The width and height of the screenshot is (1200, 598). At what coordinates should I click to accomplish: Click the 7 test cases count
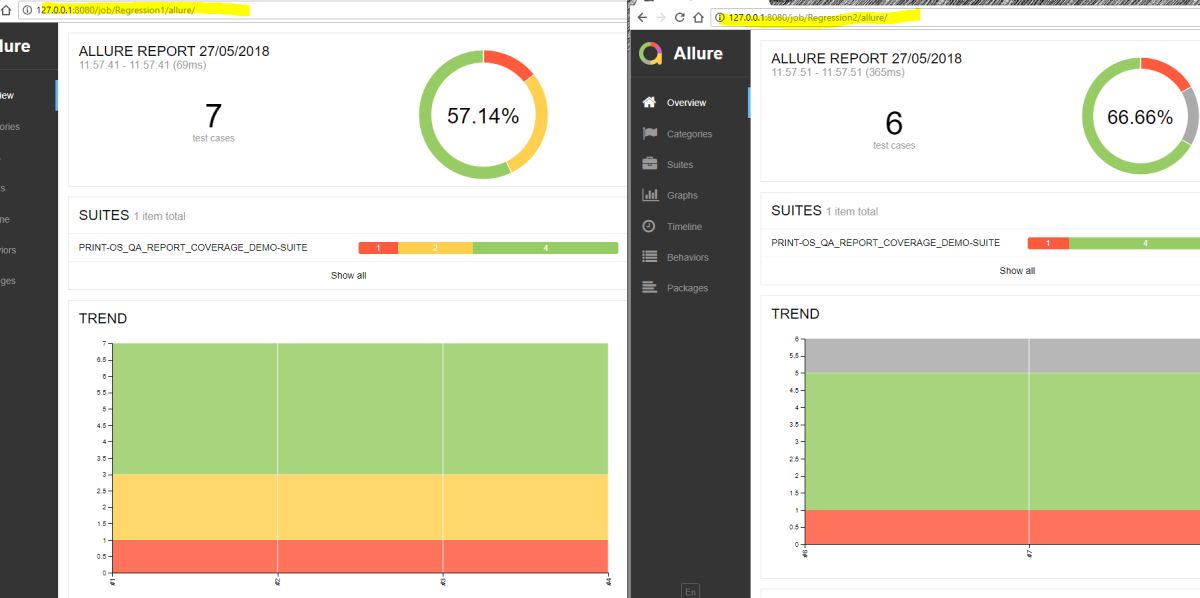[x=213, y=116]
